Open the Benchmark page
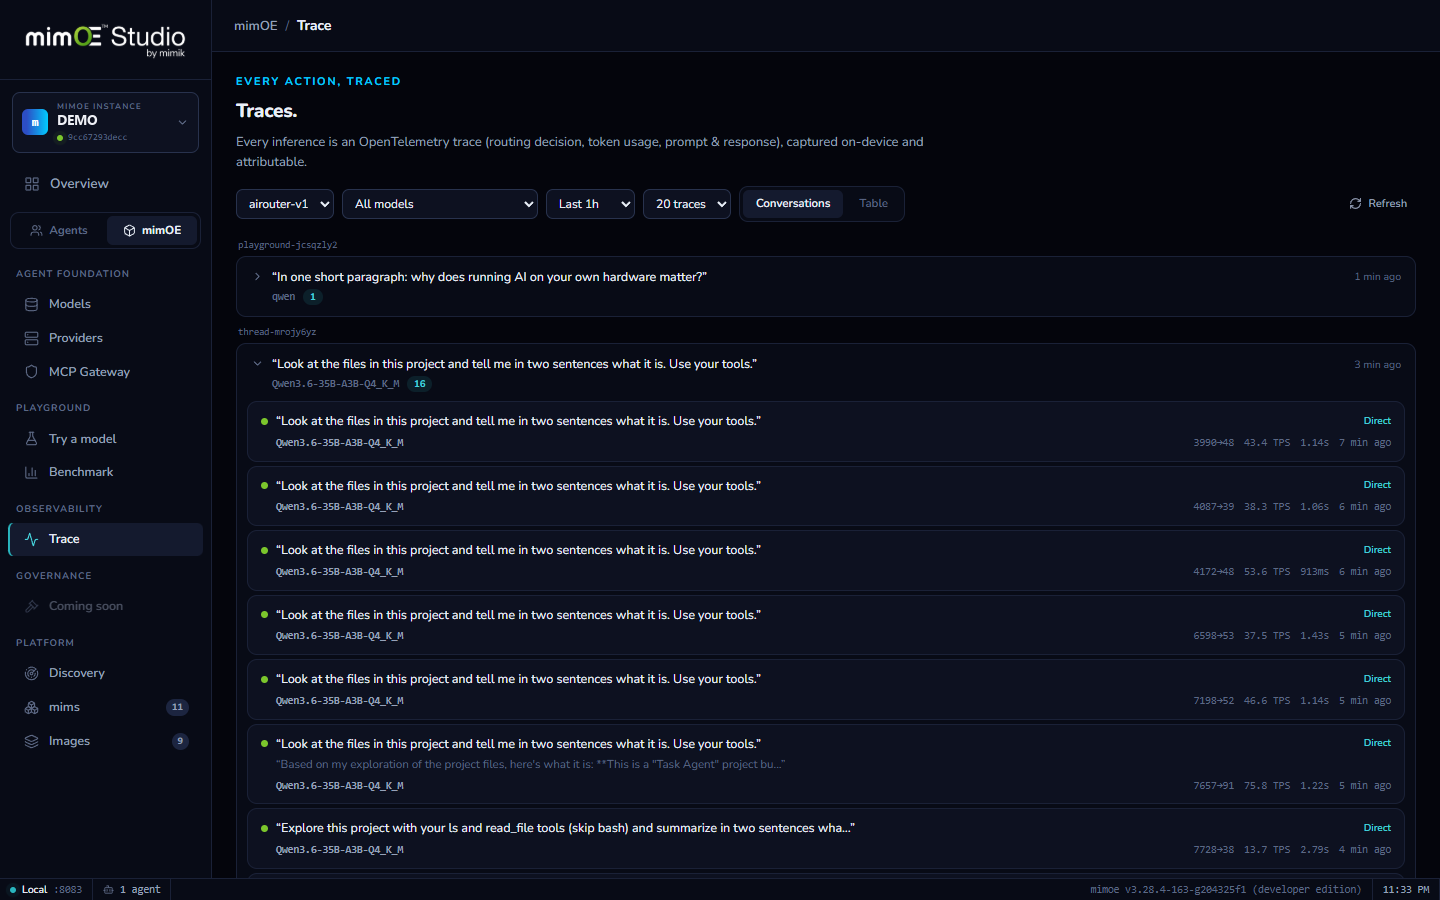This screenshot has height=900, width=1440. point(105,472)
